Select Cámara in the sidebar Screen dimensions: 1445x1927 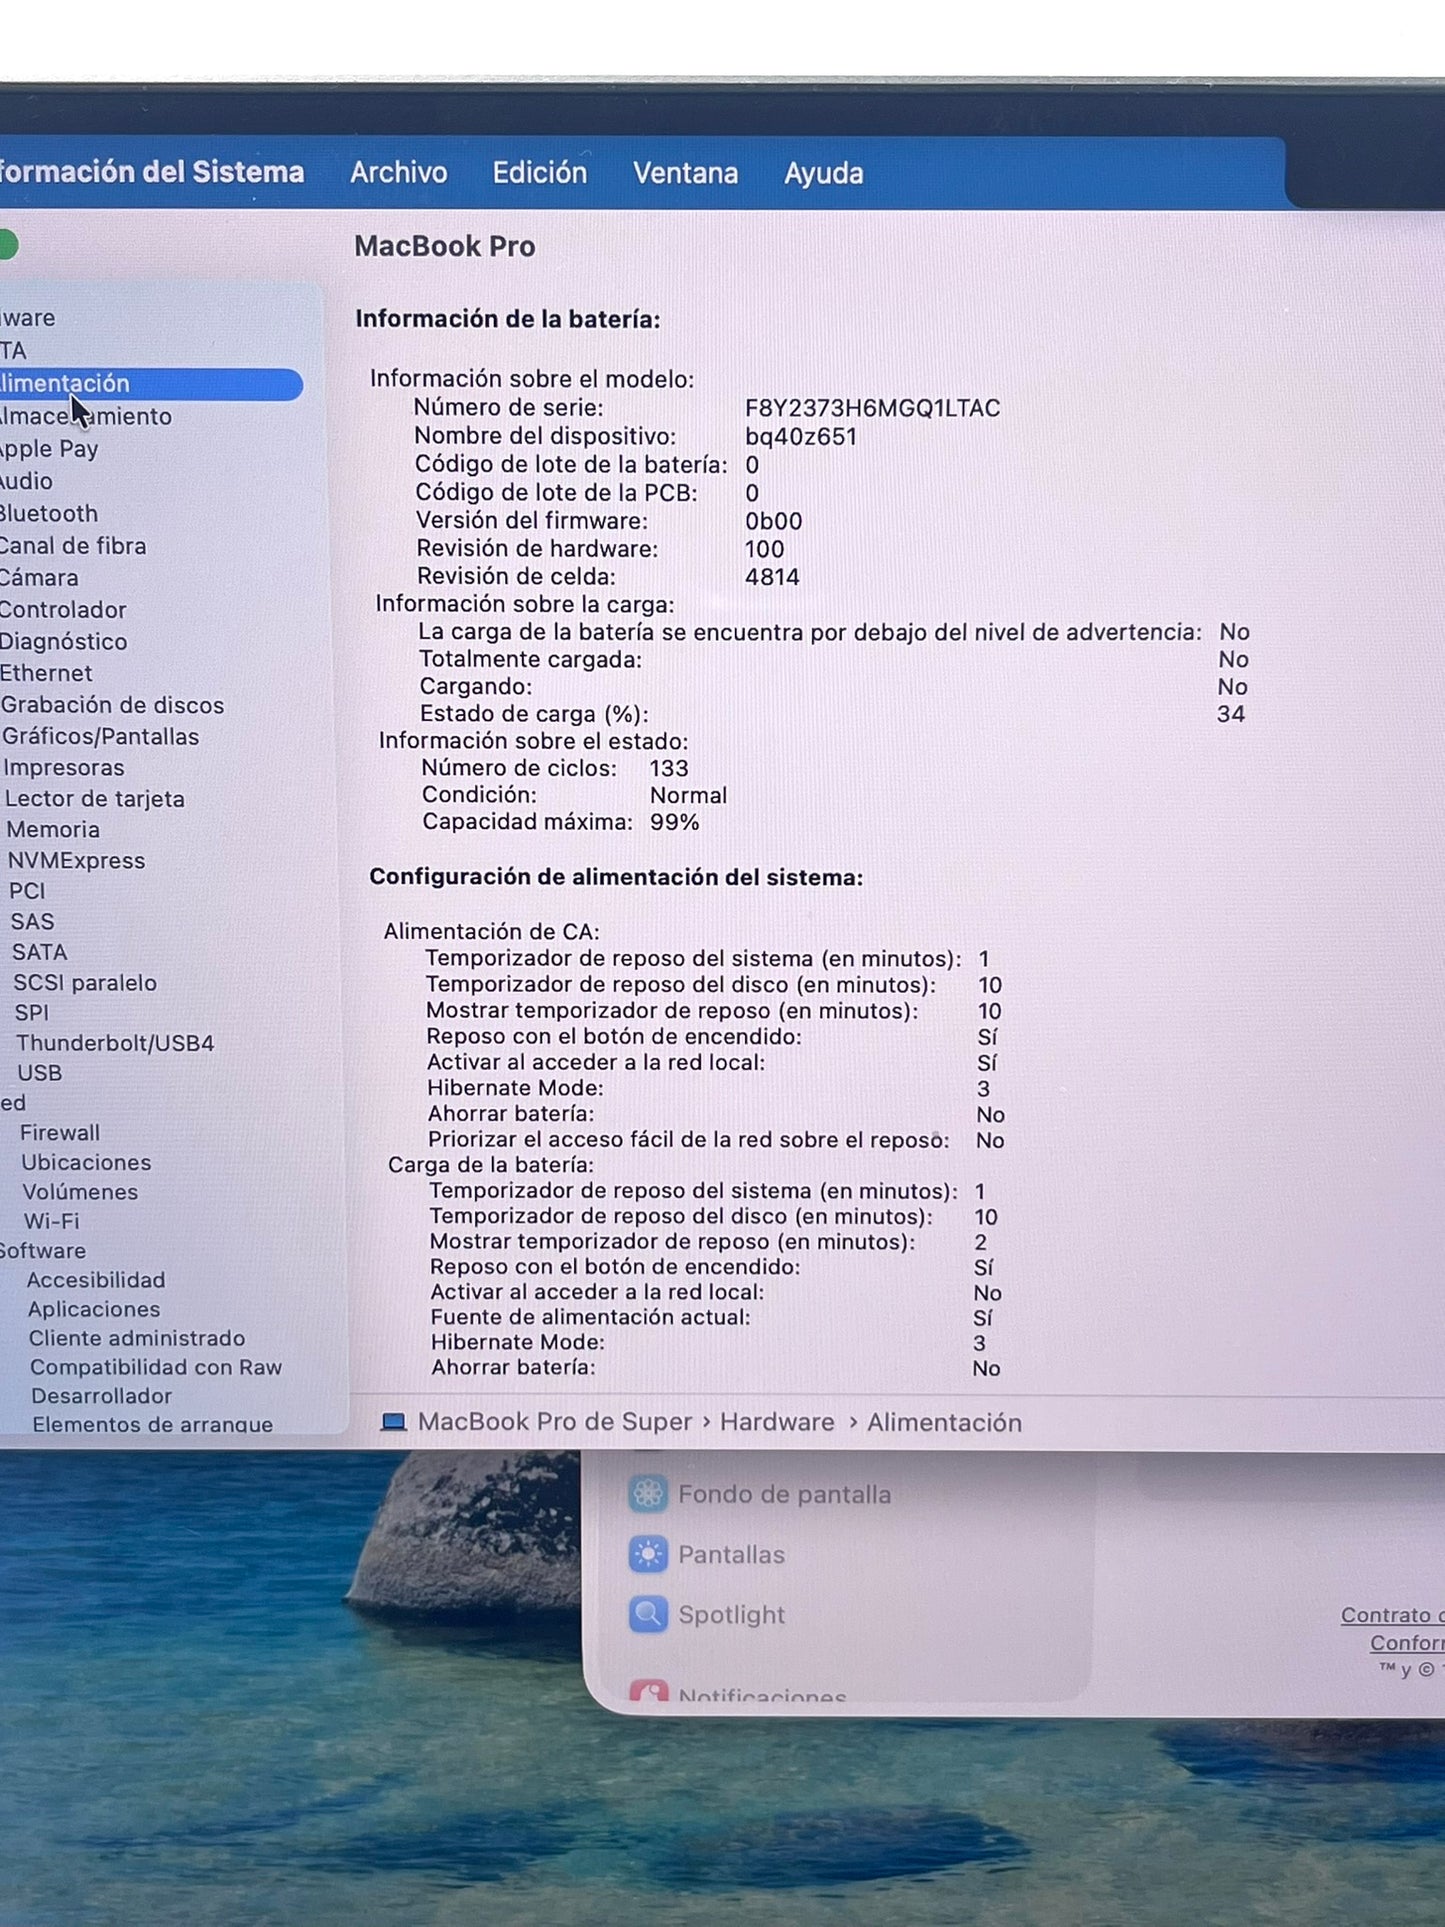pos(39,577)
